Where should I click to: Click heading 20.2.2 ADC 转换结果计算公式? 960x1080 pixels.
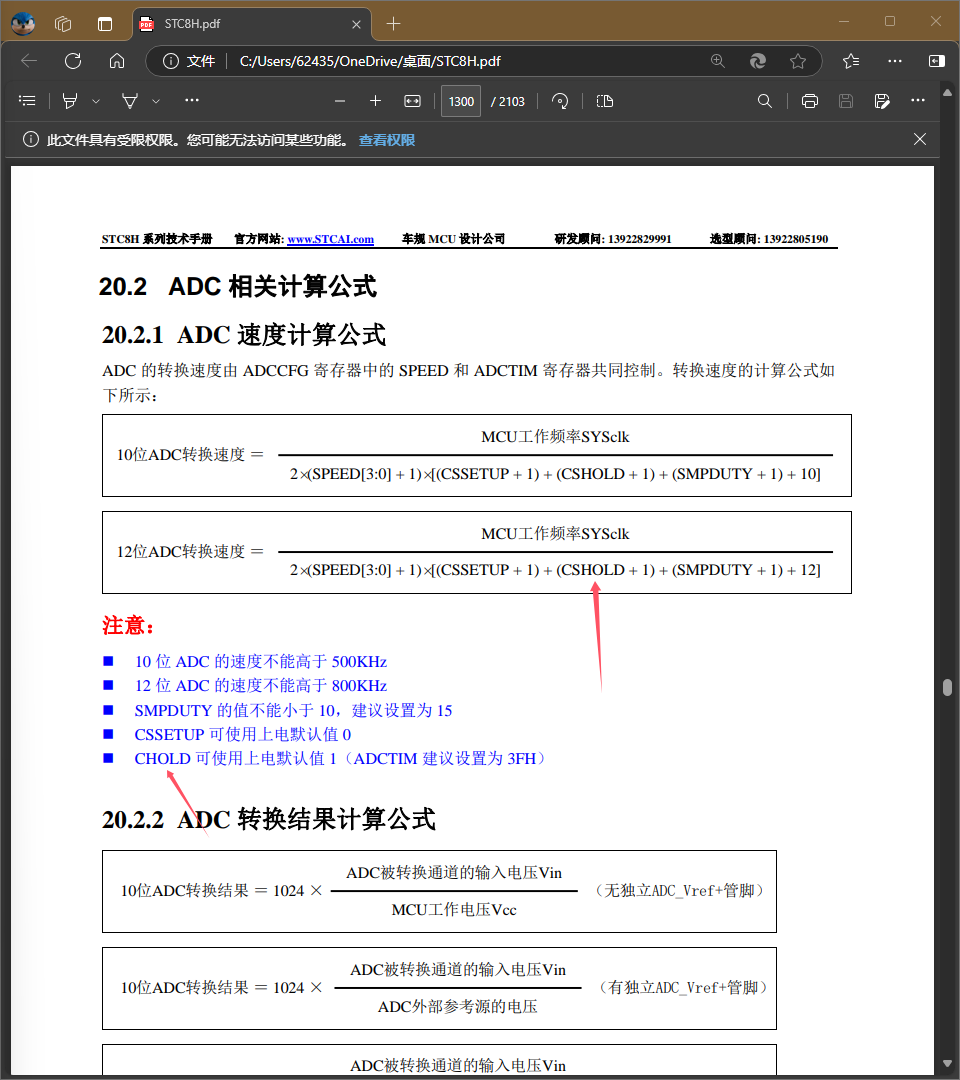[x=269, y=820]
